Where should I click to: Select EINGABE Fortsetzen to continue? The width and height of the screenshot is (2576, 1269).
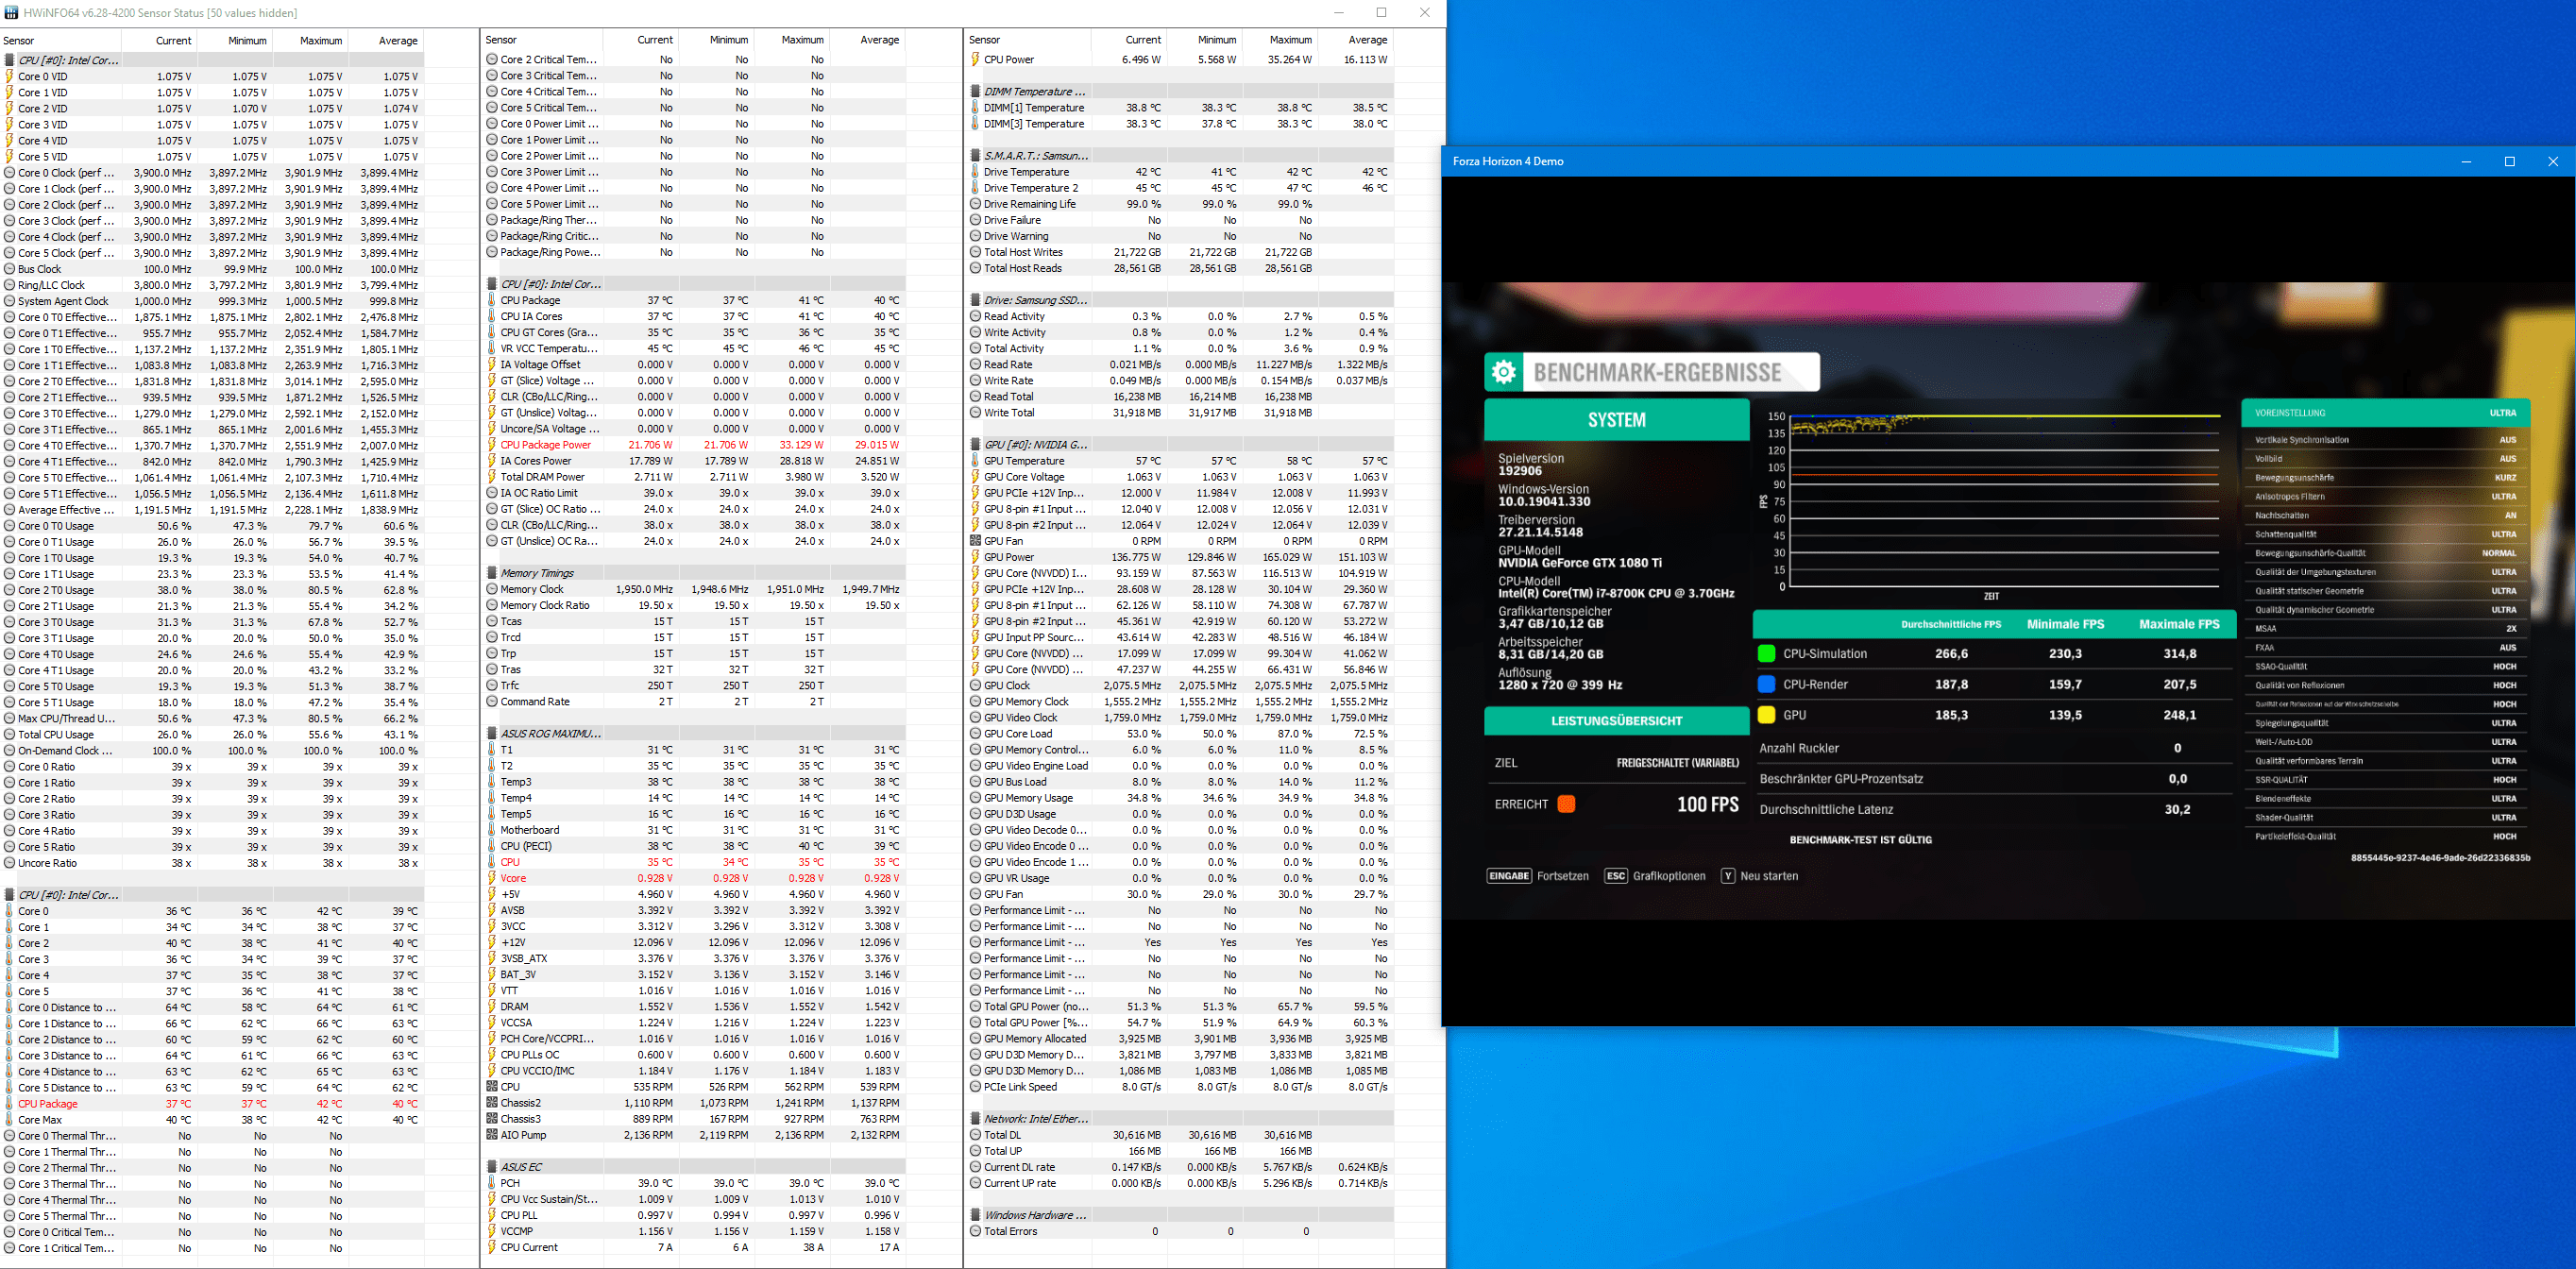(x=1538, y=876)
